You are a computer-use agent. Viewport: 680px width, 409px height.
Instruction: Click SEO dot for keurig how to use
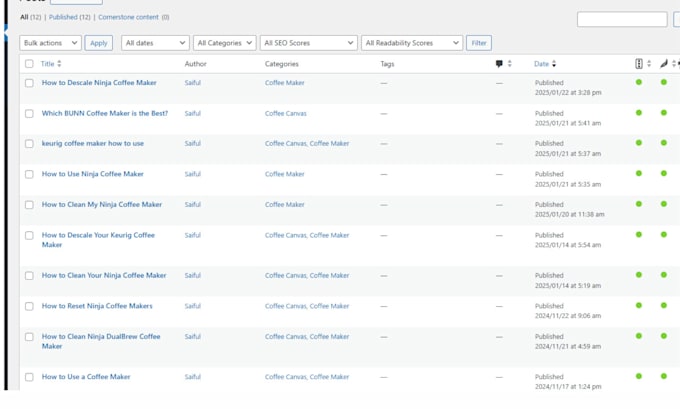pyautogui.click(x=639, y=143)
